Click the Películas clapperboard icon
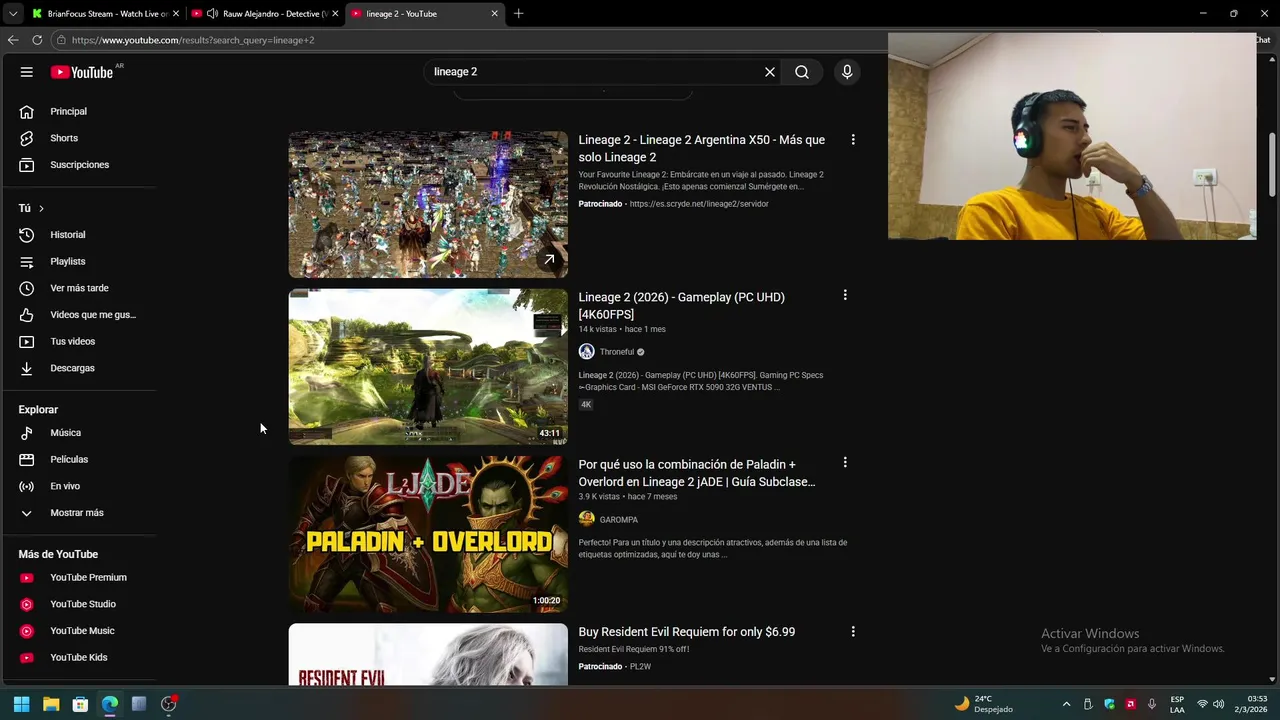 [x=27, y=459]
